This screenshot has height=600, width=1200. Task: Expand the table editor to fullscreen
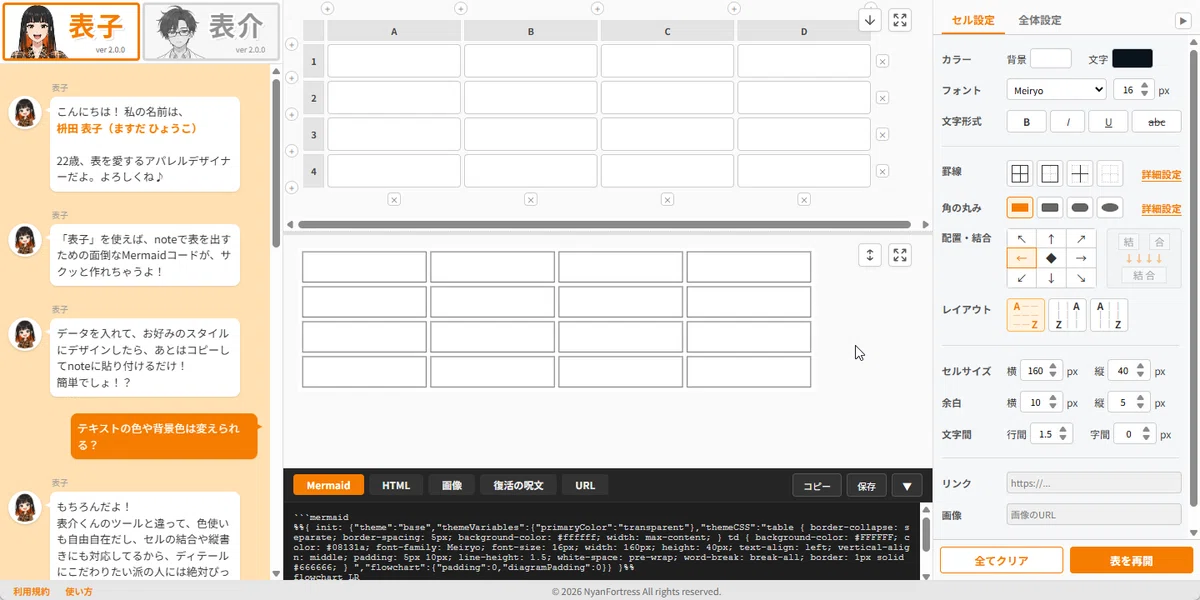[x=900, y=19]
